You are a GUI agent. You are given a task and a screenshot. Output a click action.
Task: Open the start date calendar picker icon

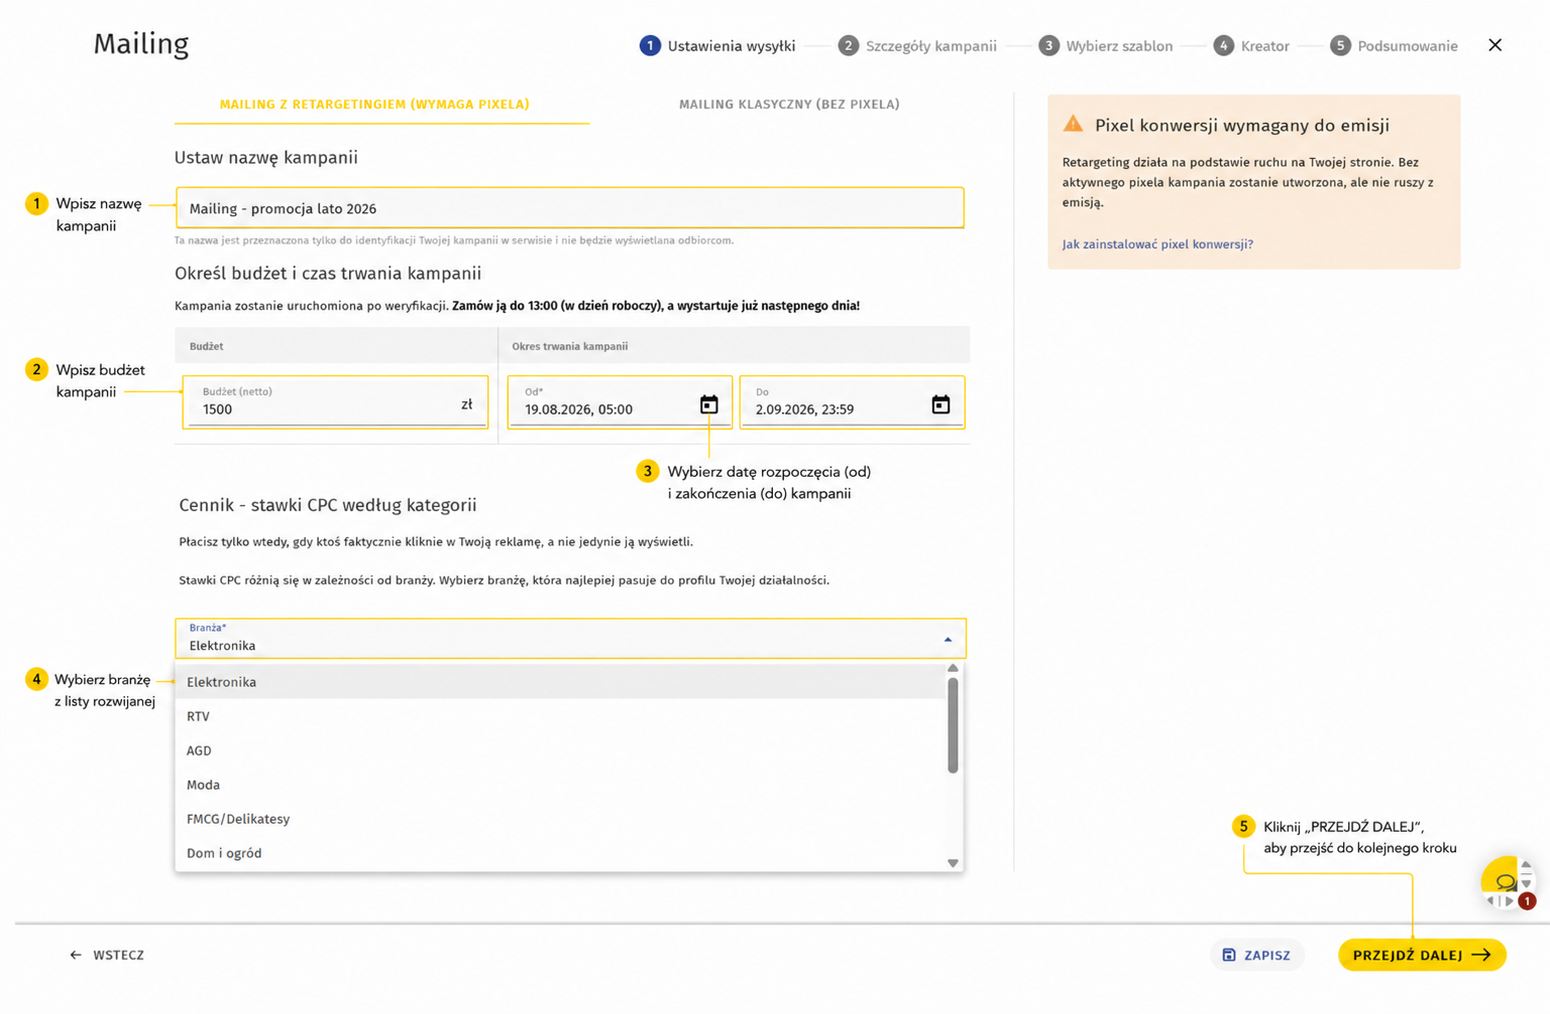[x=709, y=404]
